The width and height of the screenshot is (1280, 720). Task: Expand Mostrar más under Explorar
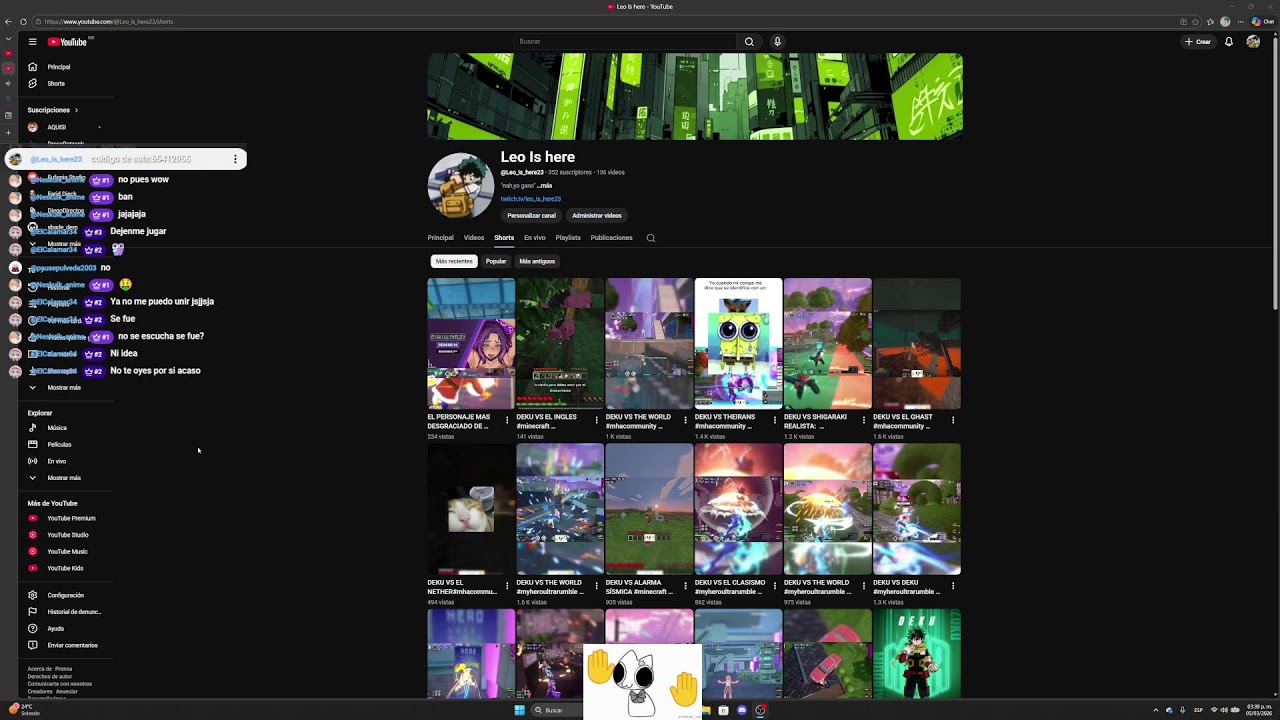(x=64, y=478)
